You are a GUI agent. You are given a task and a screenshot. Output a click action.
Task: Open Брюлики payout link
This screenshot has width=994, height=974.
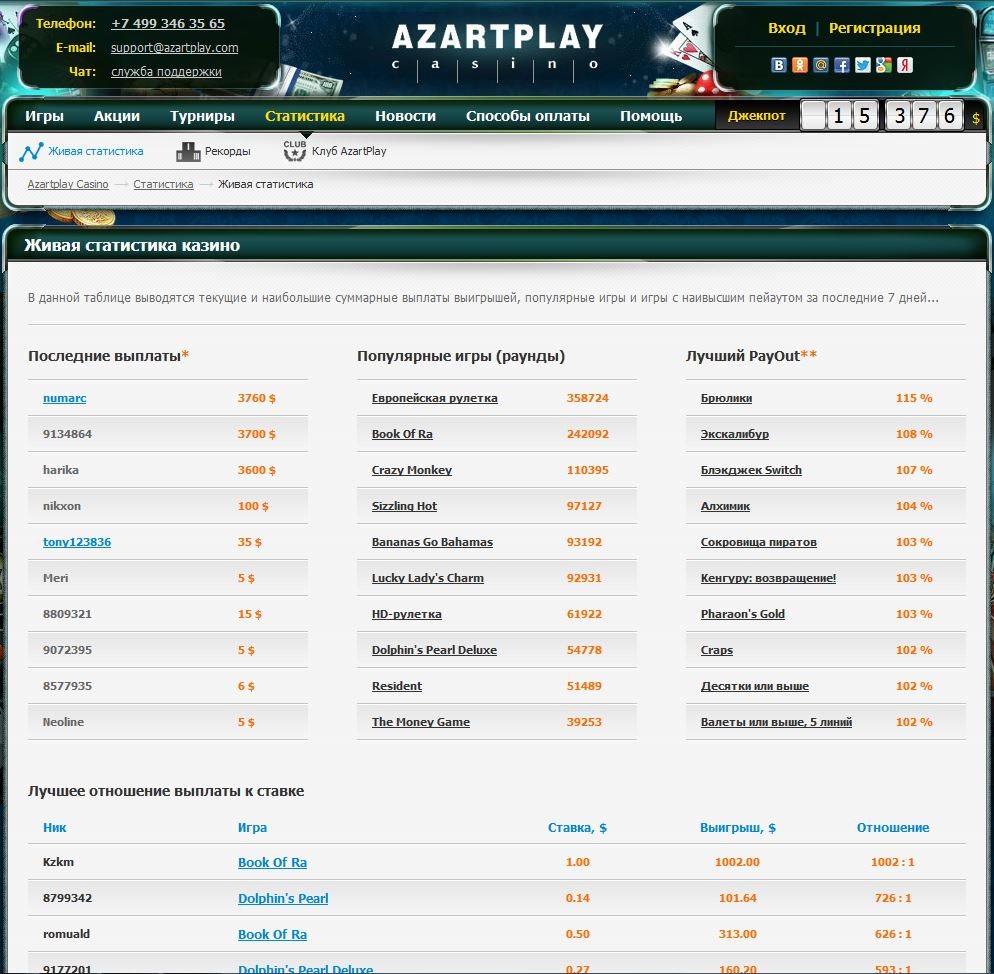pos(726,398)
